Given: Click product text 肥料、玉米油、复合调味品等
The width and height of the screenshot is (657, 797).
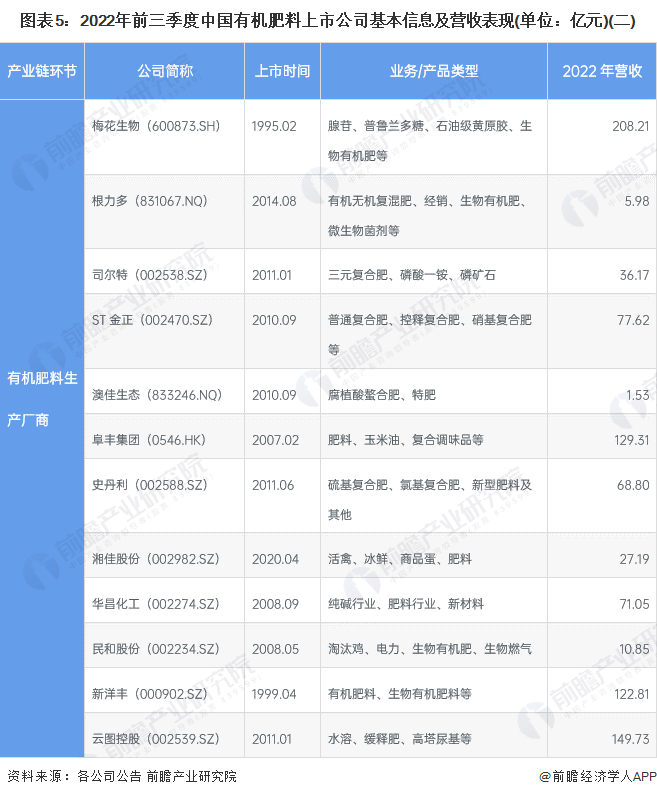Looking at the screenshot, I should click(405, 440).
